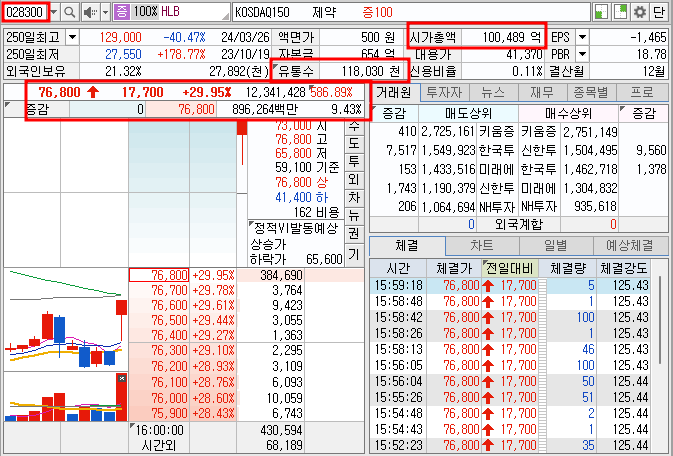The image size is (673, 456).
Task: Click the 2,725,161 sell volume cell
Action: point(448,132)
